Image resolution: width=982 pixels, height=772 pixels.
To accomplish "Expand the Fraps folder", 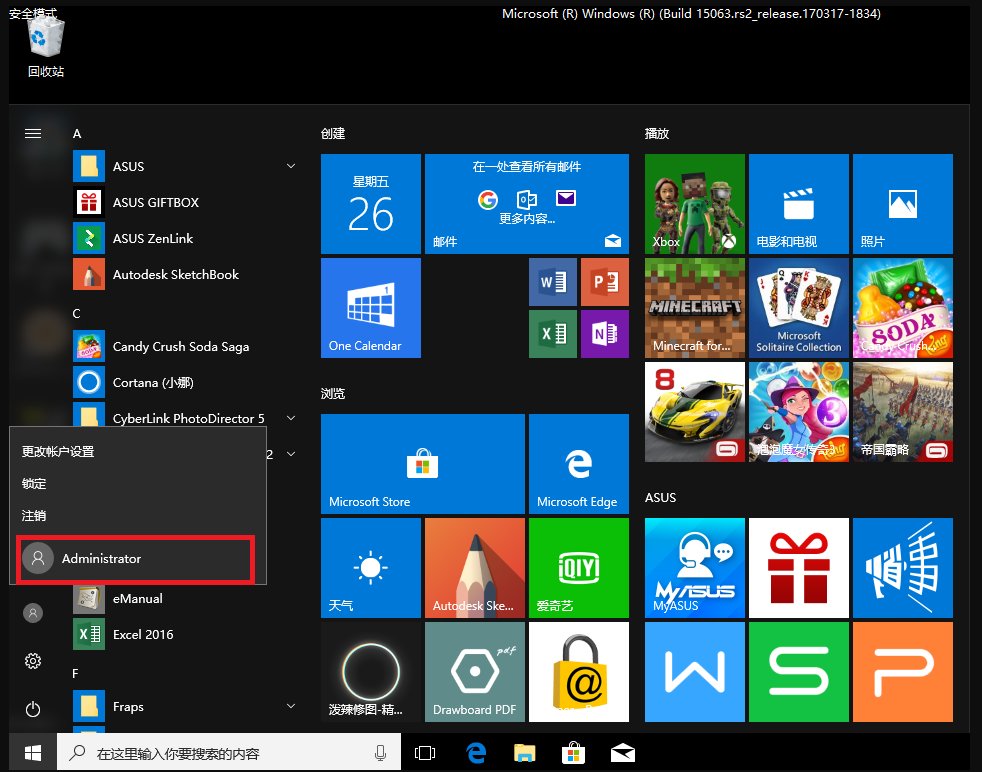I will (291, 706).
